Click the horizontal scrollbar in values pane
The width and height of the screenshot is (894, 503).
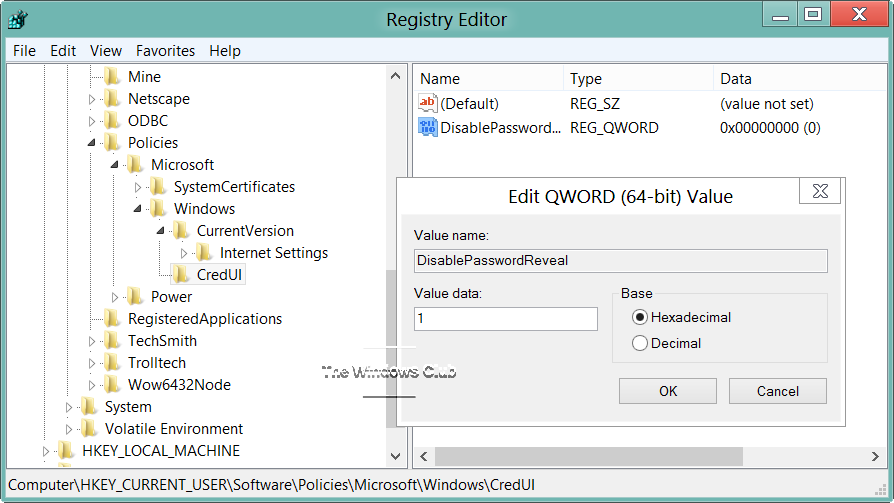tap(588, 456)
